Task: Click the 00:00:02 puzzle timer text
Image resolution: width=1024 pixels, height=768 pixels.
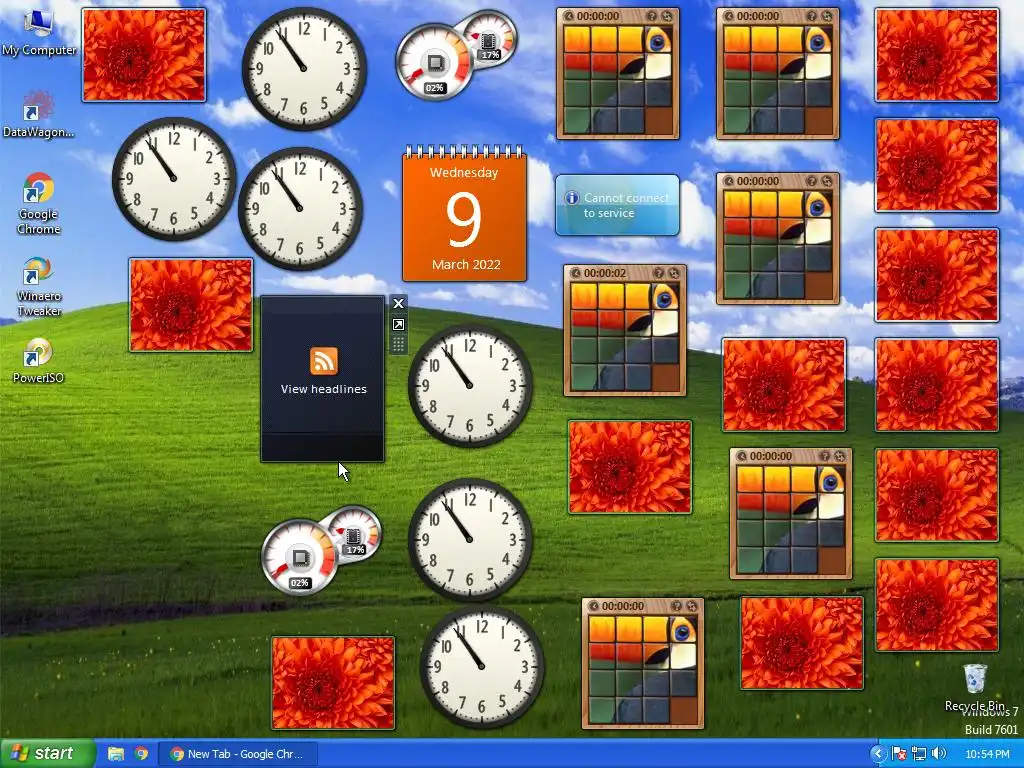Action: pyautogui.click(x=605, y=273)
